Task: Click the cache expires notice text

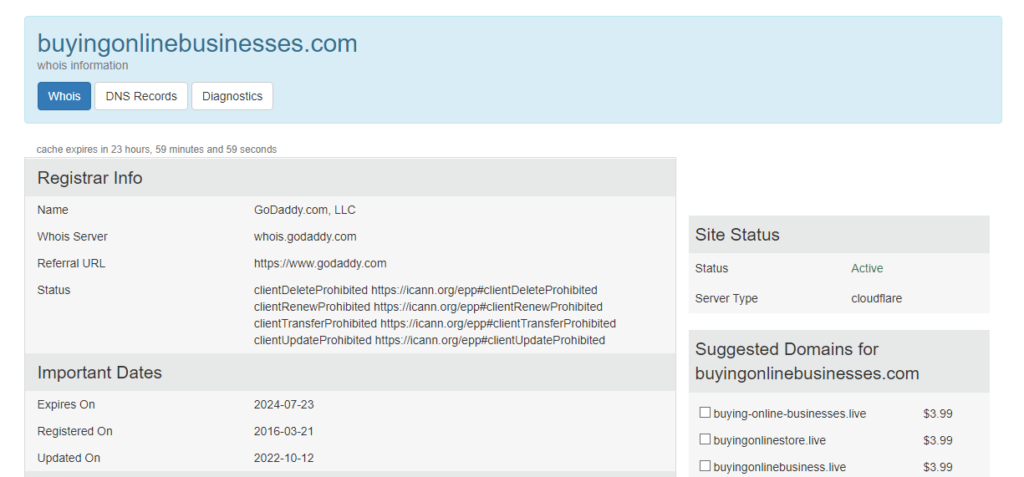Action: point(157,150)
